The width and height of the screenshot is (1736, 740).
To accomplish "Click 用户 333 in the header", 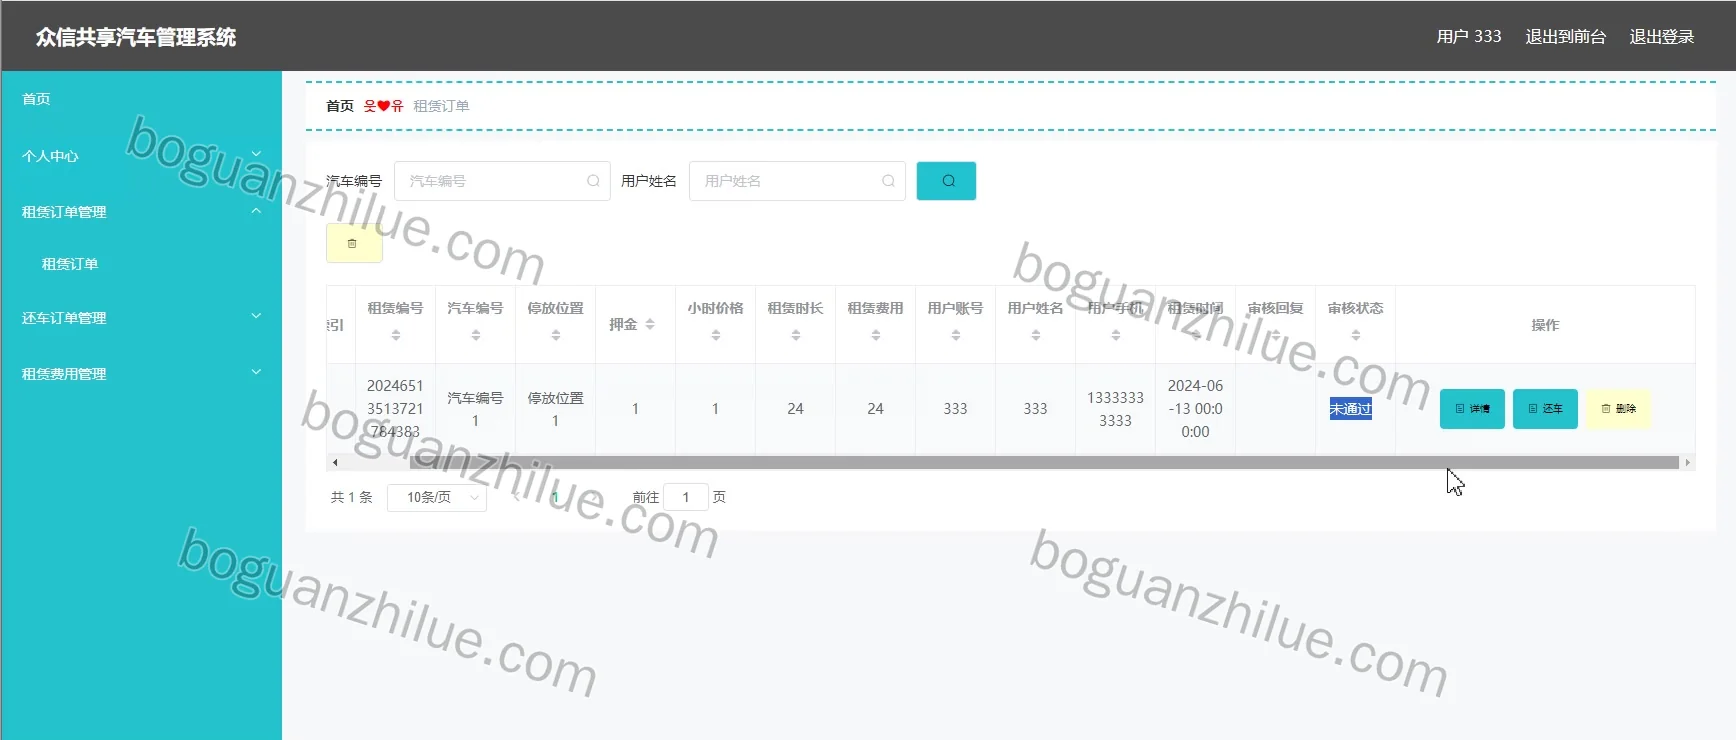I will click(x=1469, y=36).
